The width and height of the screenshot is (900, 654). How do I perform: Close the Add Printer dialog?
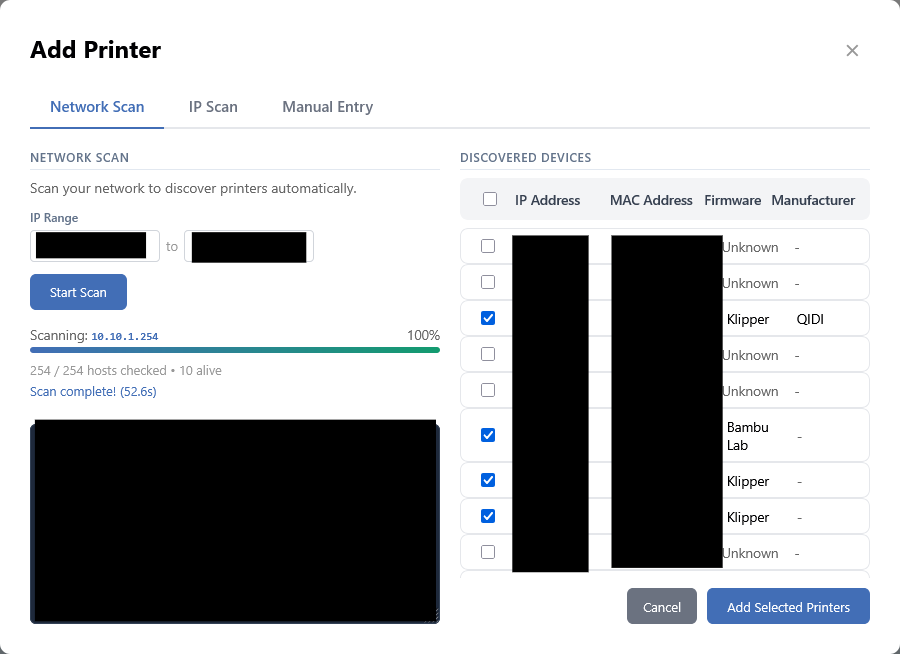852,51
